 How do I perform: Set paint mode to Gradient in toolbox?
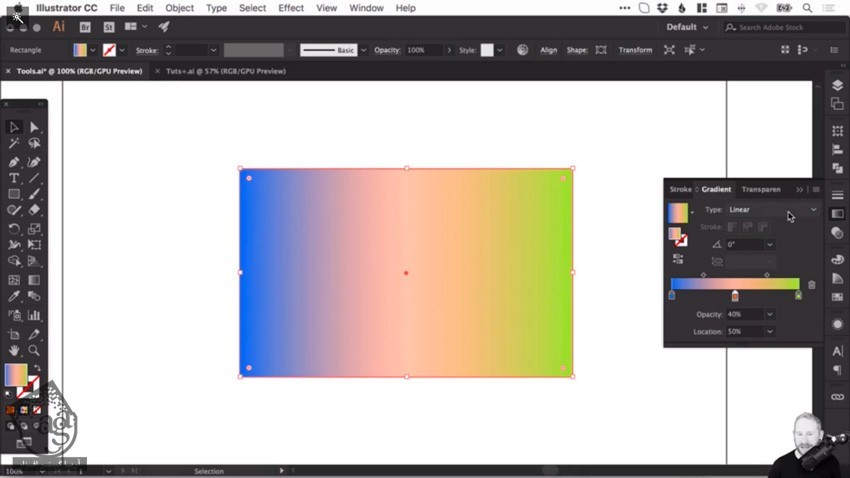pyautogui.click(x=24, y=410)
